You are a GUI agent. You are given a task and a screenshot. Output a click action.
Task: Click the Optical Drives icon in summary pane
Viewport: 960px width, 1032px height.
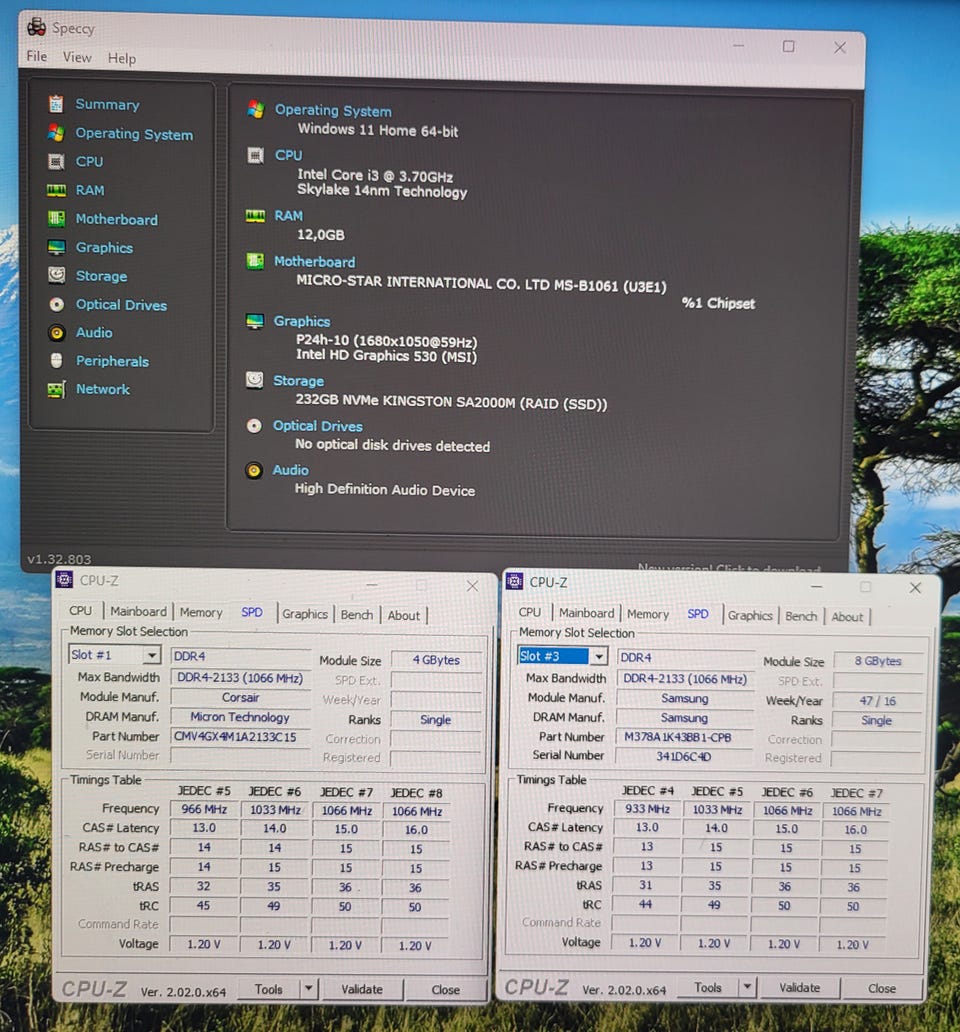(254, 426)
